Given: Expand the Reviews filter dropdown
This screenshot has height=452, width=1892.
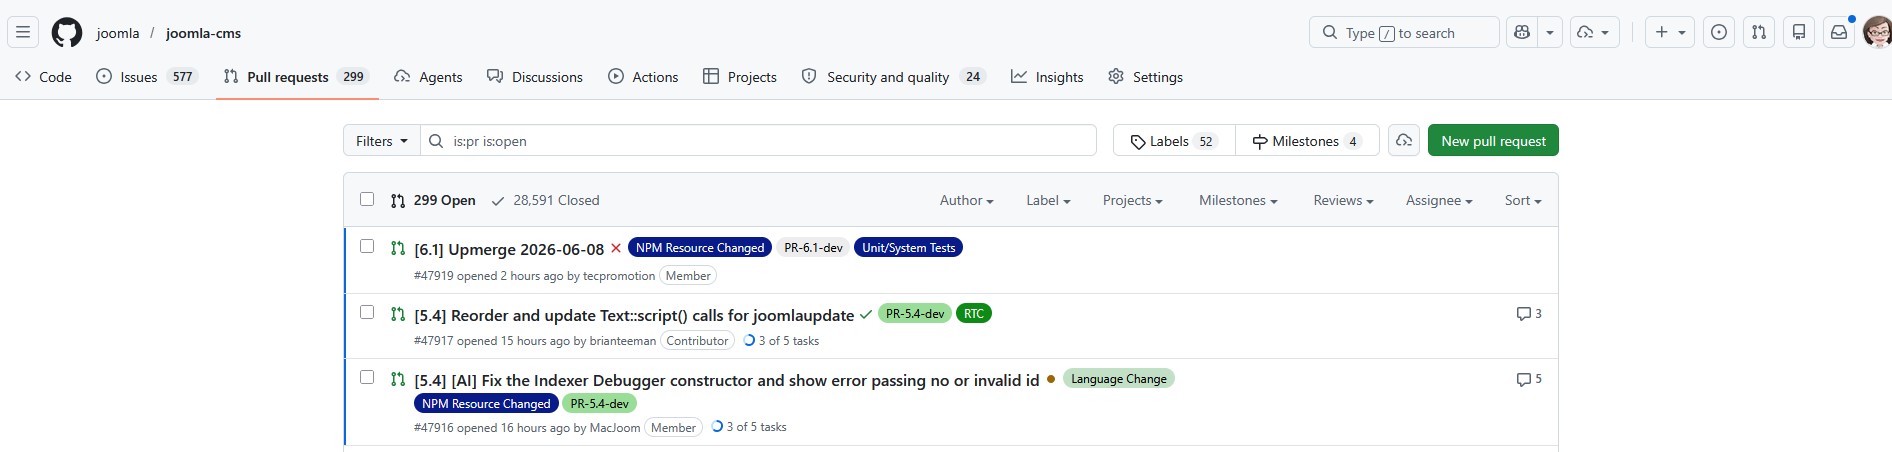Looking at the screenshot, I should pos(1343,200).
